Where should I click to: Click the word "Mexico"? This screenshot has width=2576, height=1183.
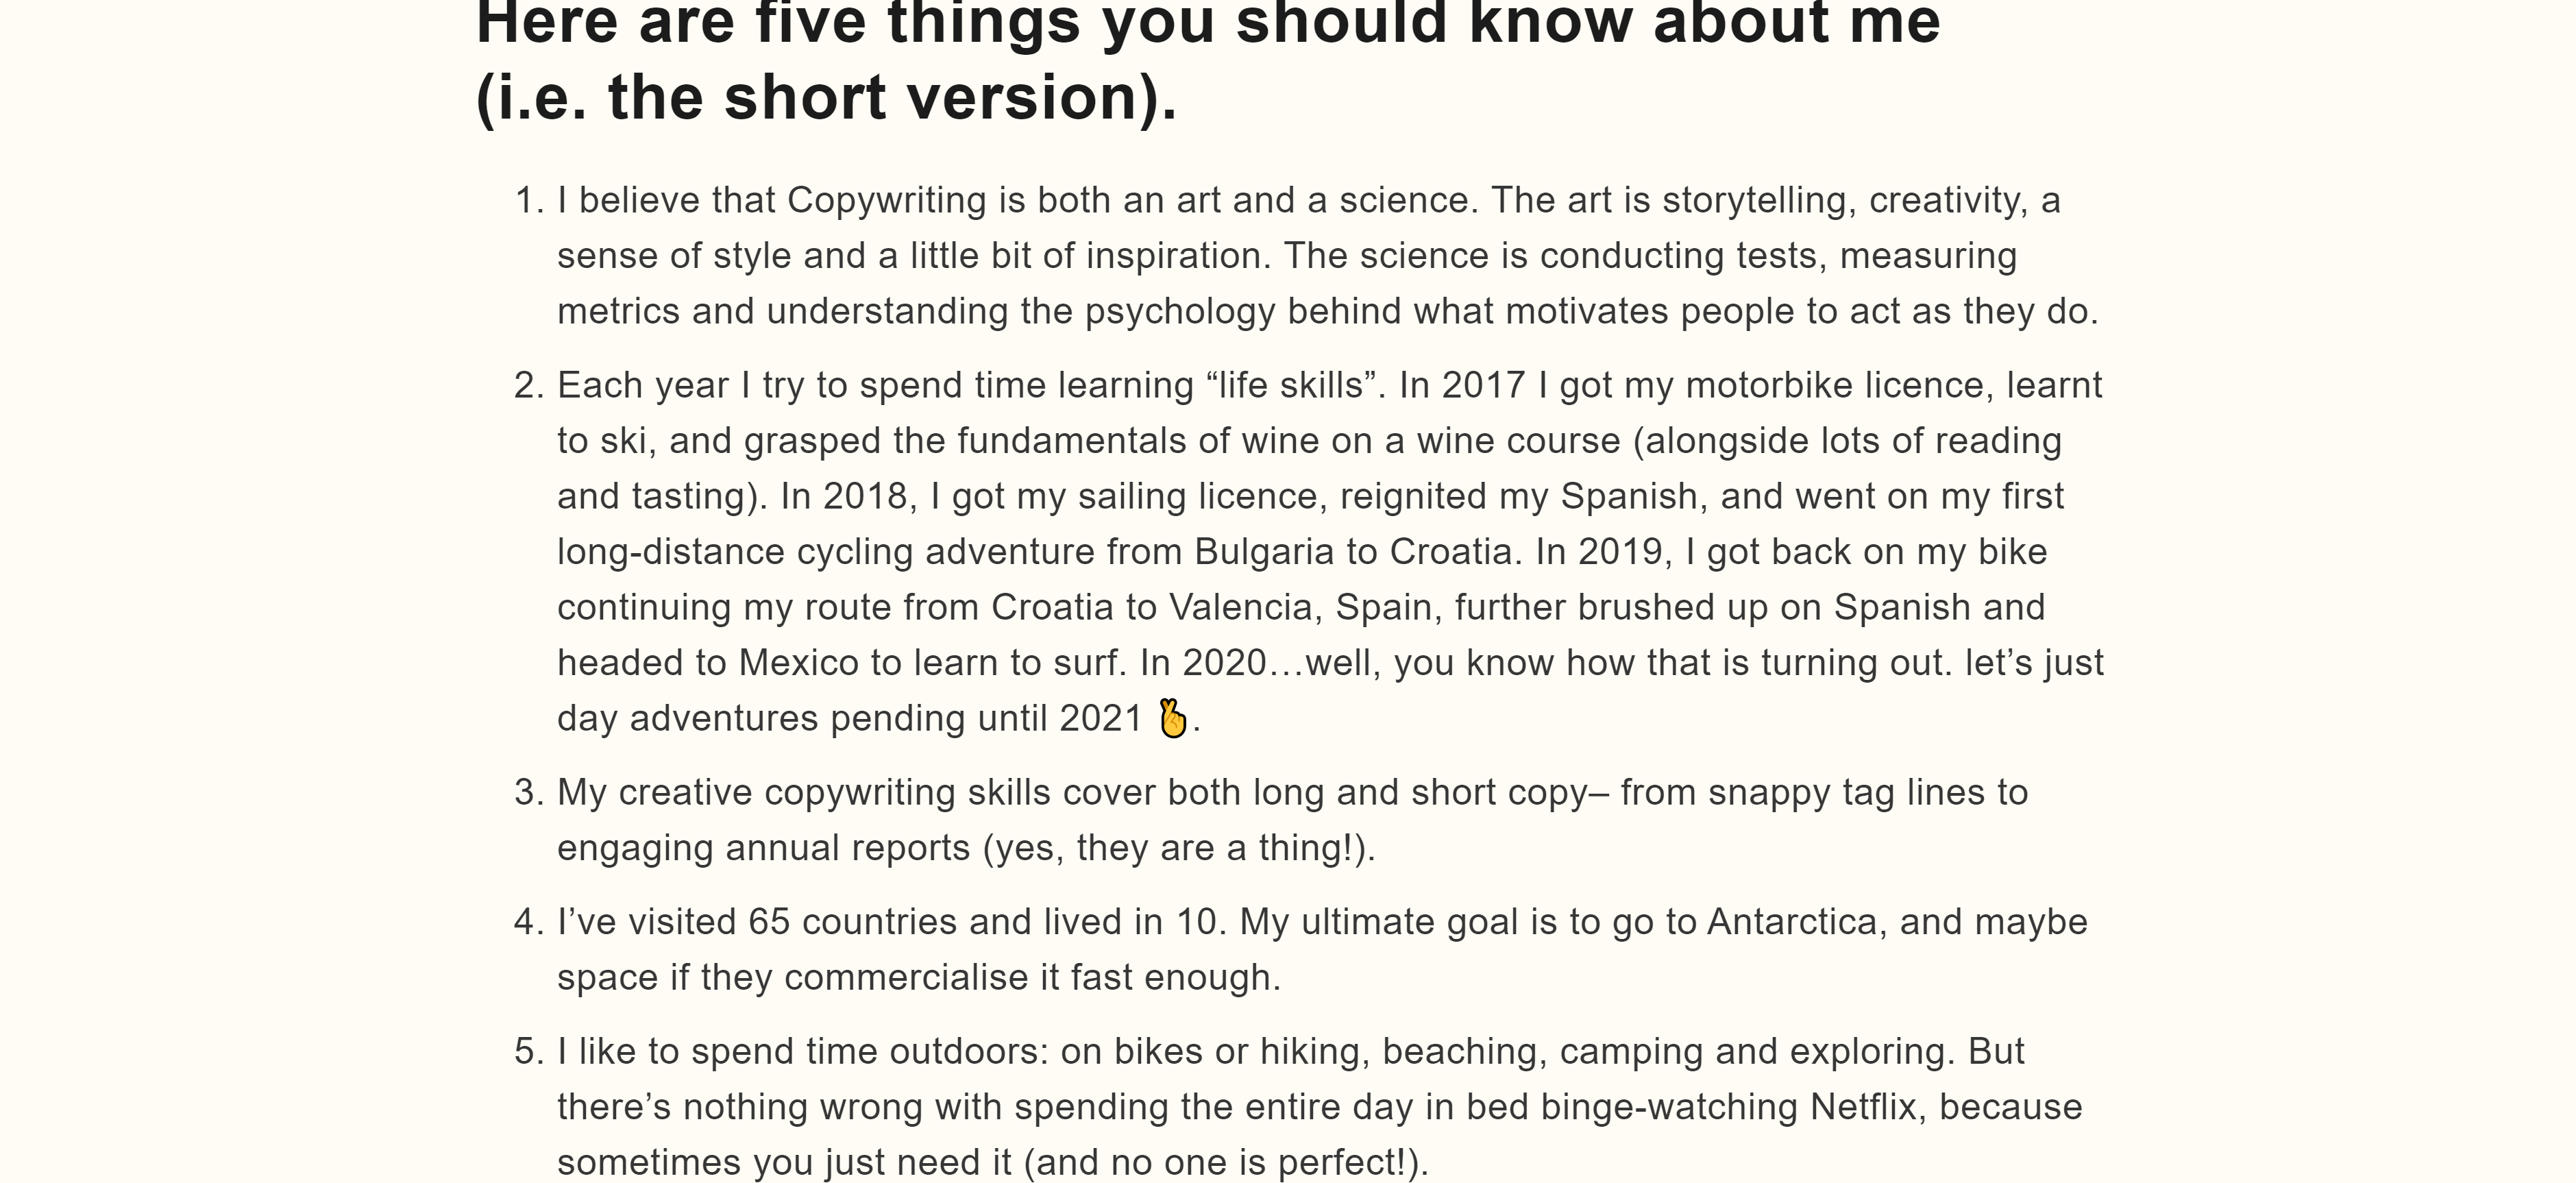(x=799, y=662)
